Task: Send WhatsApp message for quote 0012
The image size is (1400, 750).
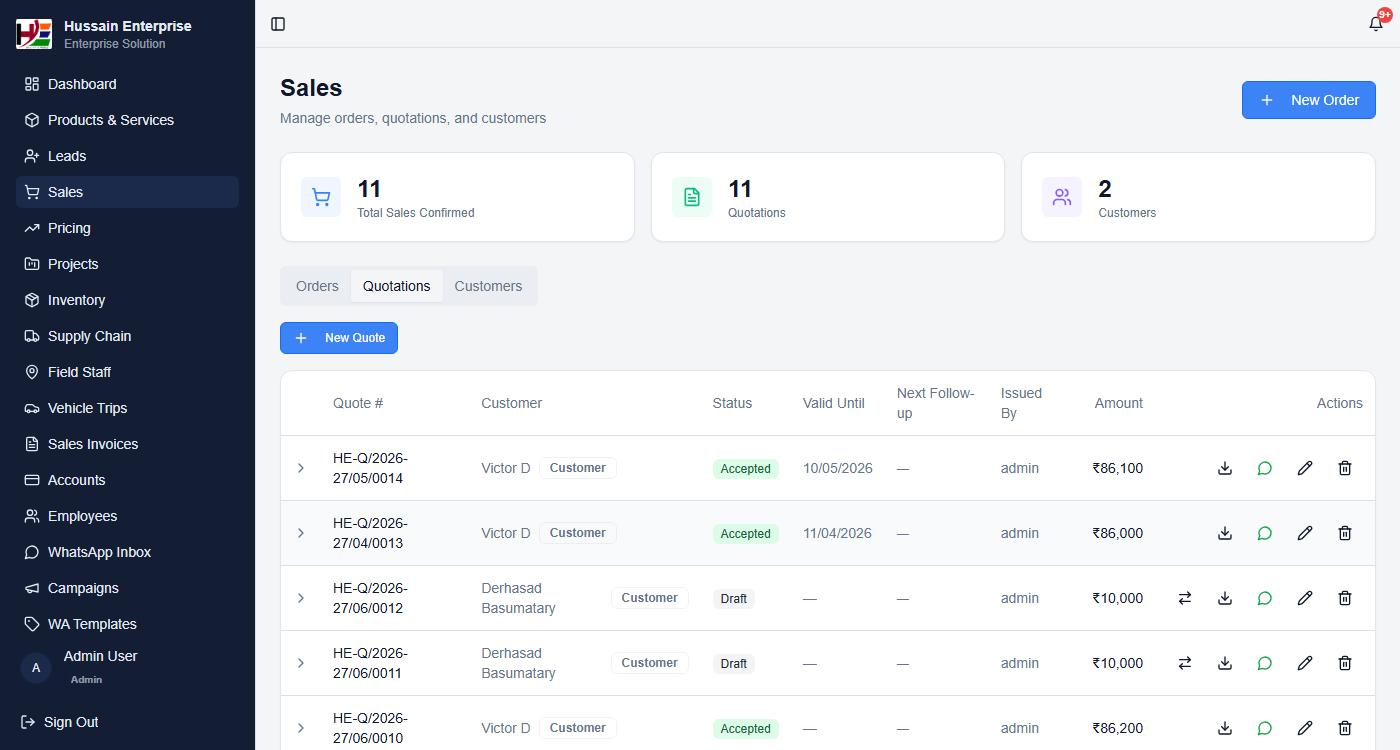Action: (x=1265, y=598)
